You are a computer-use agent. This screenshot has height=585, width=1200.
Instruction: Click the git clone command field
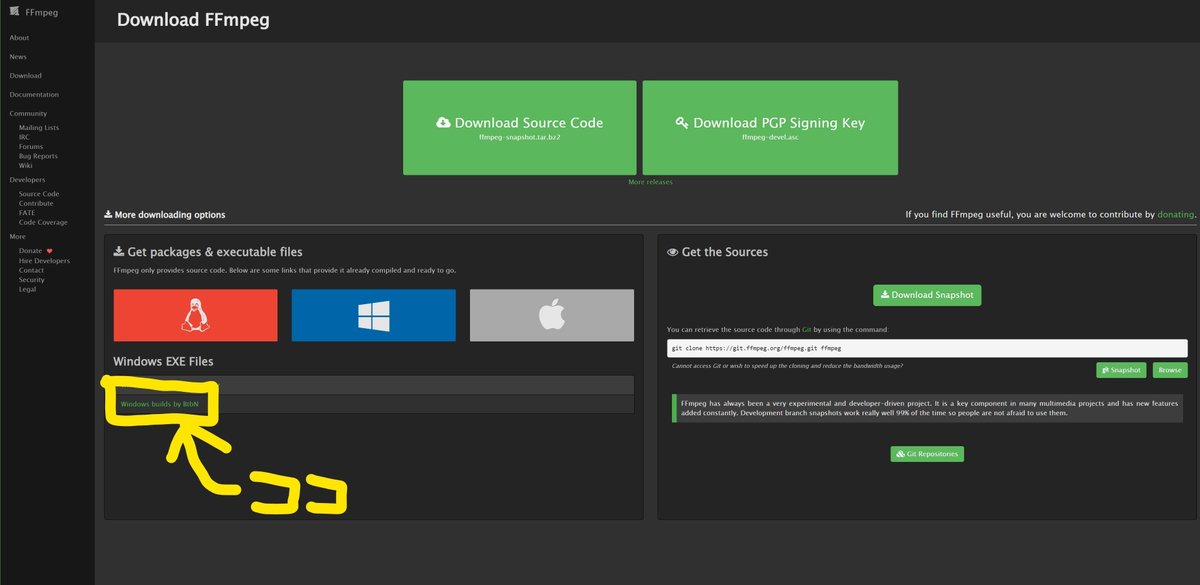pyautogui.click(x=927, y=348)
